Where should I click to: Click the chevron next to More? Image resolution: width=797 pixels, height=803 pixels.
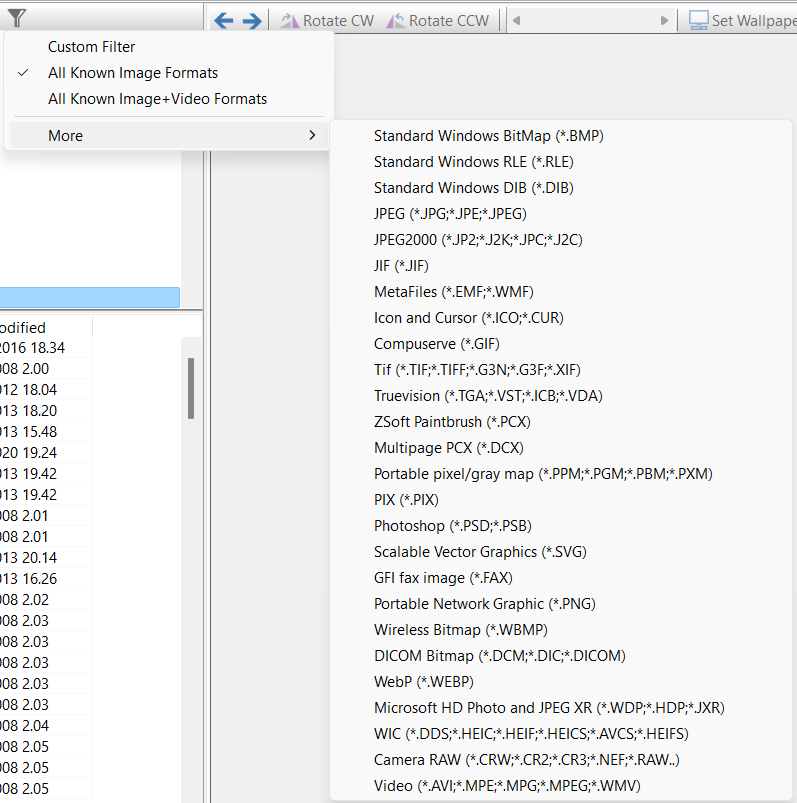coord(312,136)
